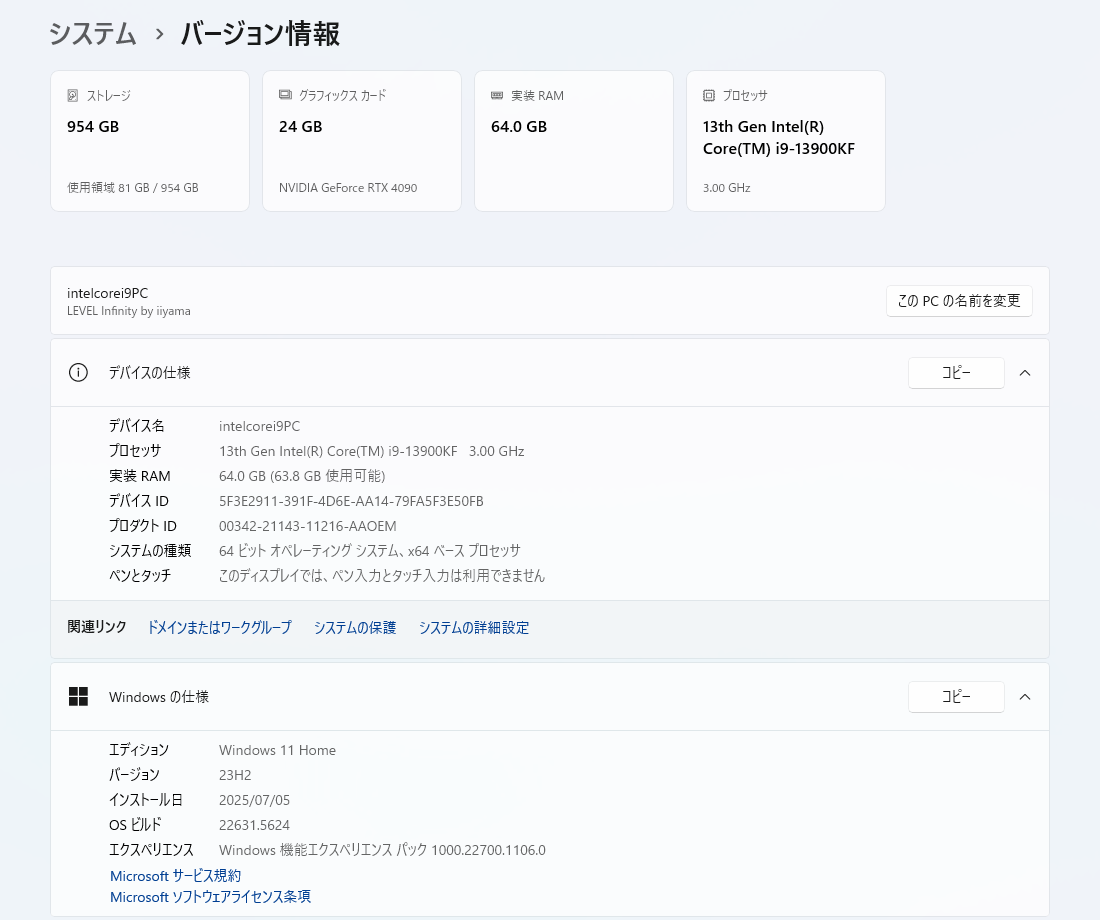Image resolution: width=1100 pixels, height=920 pixels.
Task: Click the 3.00 GHz text in processor card
Action: point(727,188)
